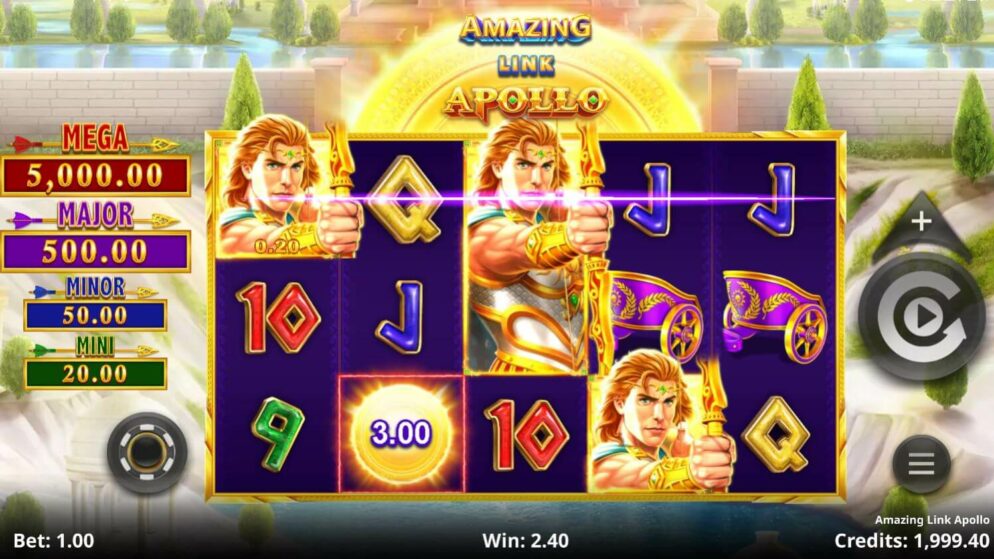Click the purple J symbol in second reel
This screenshot has height=559, width=994.
tap(401, 317)
